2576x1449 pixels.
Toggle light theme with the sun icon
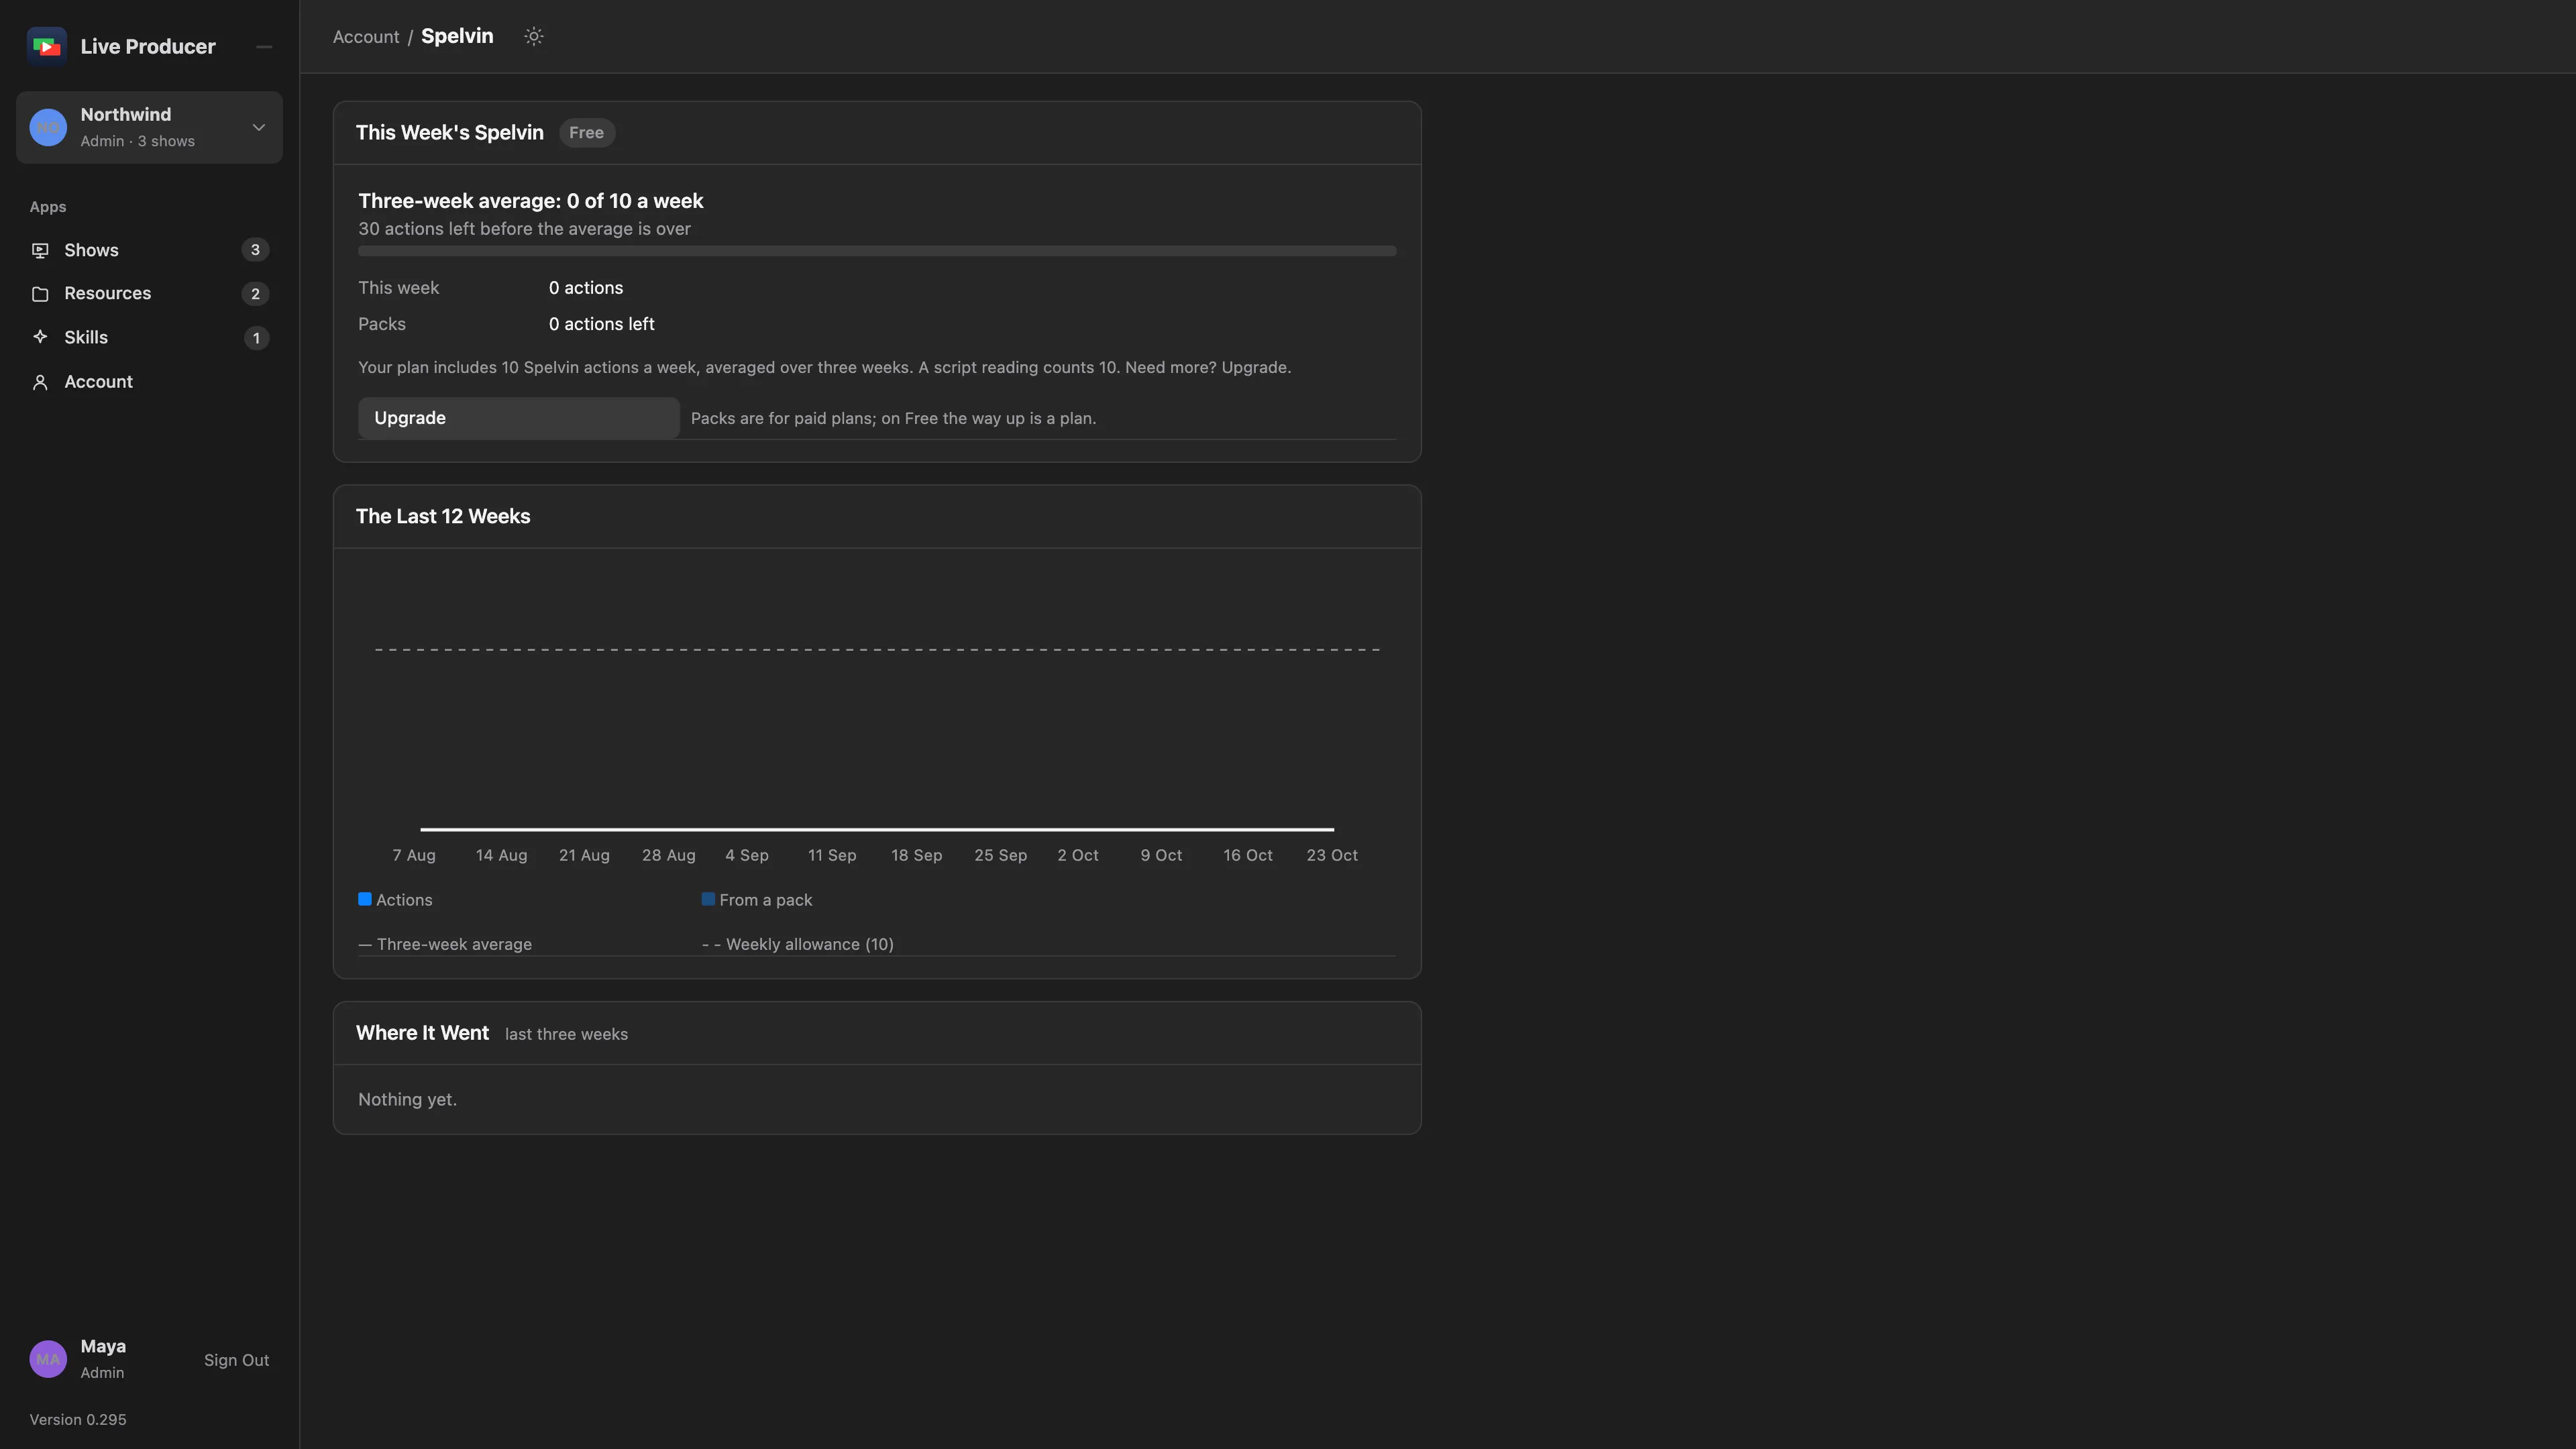point(534,36)
